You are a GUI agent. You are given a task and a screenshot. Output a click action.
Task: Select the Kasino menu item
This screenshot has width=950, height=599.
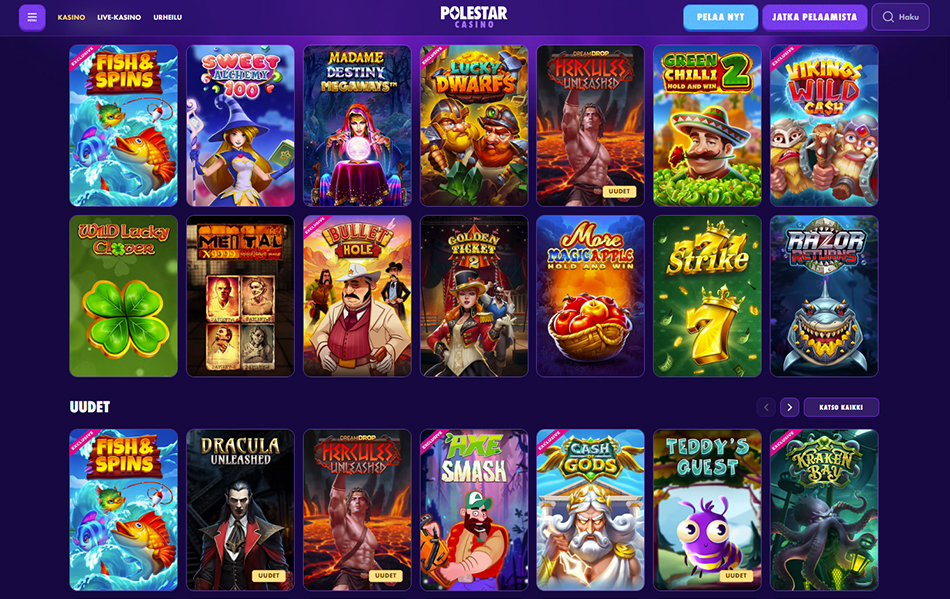coord(71,18)
